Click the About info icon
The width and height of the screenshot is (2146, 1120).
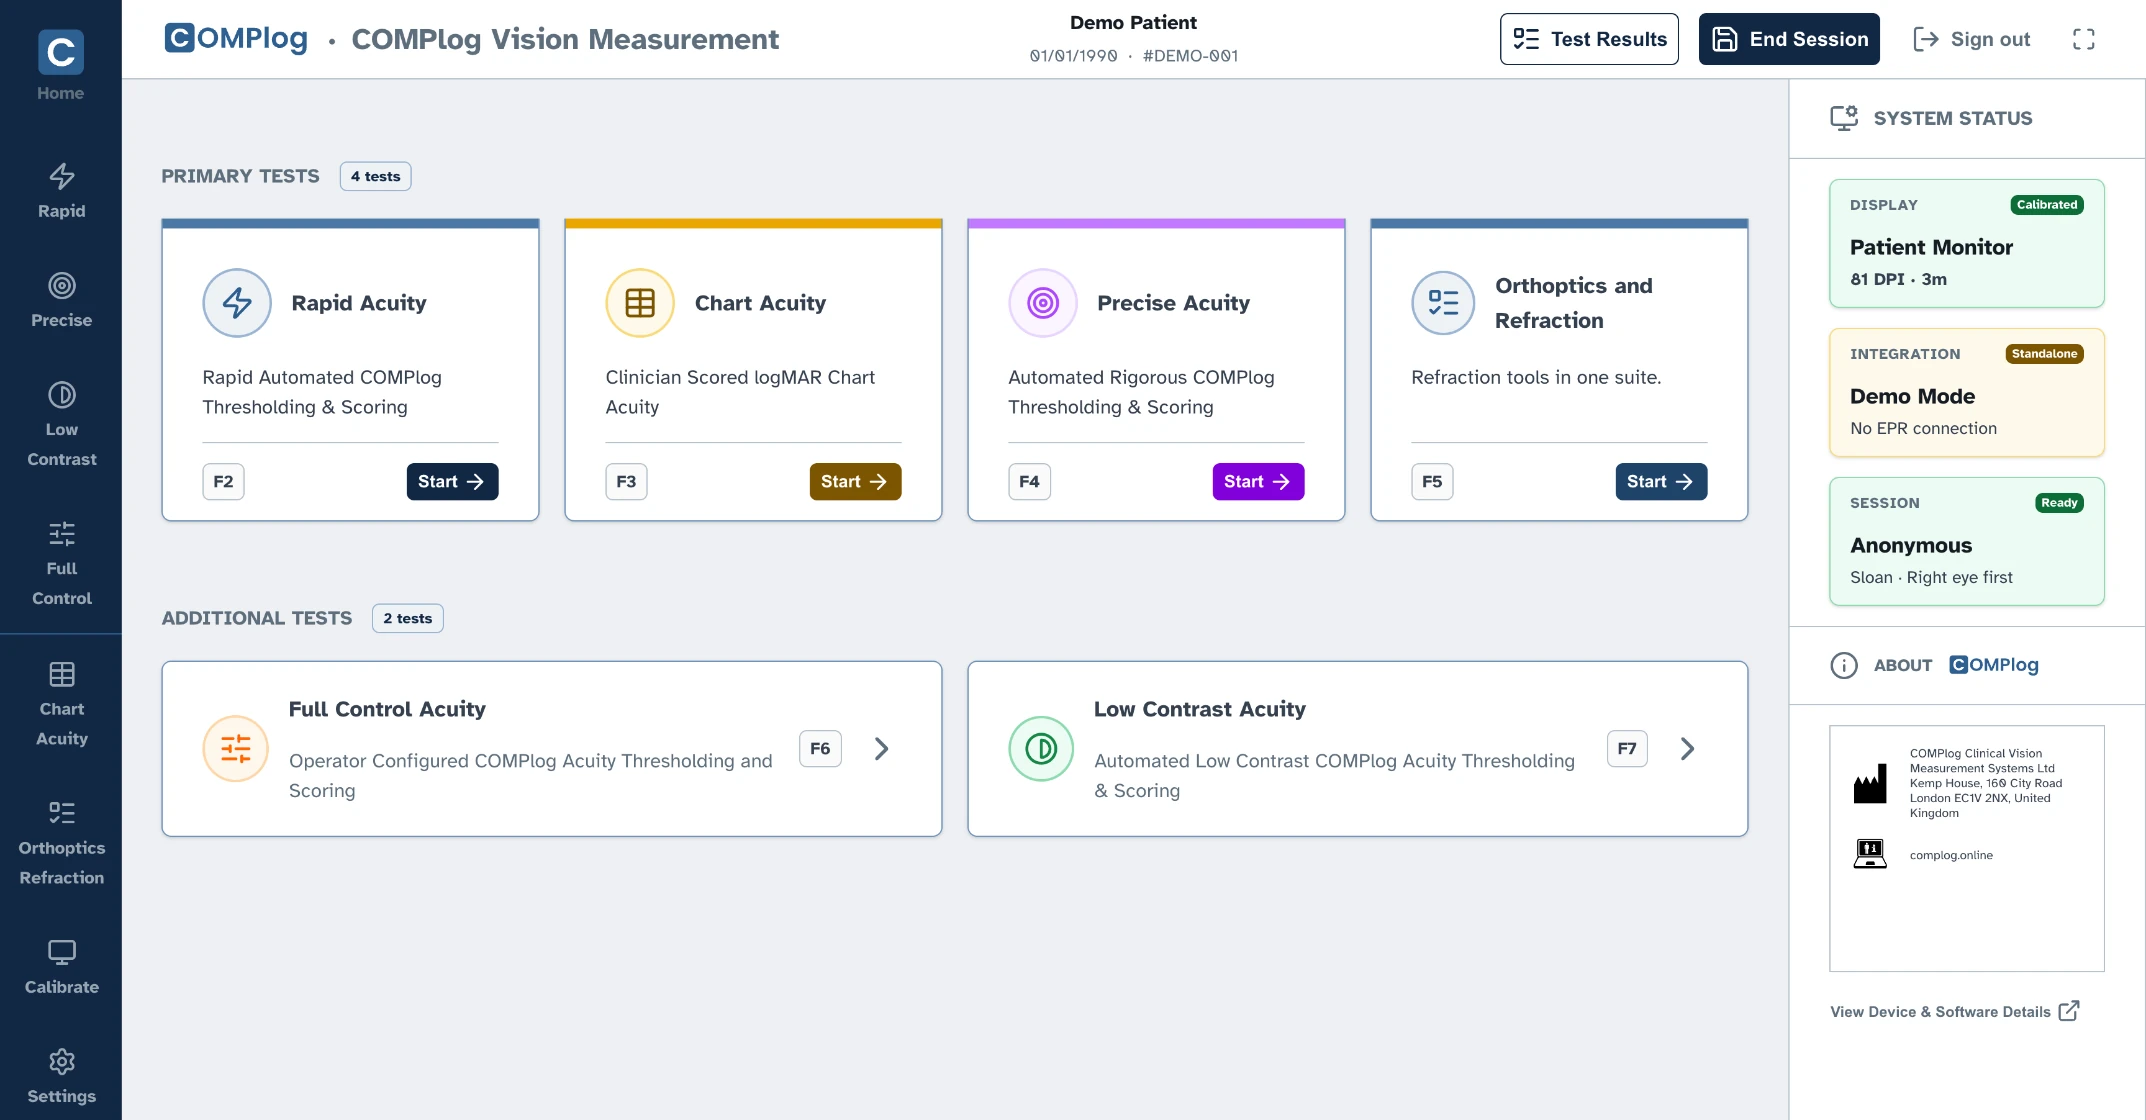[x=1844, y=665]
